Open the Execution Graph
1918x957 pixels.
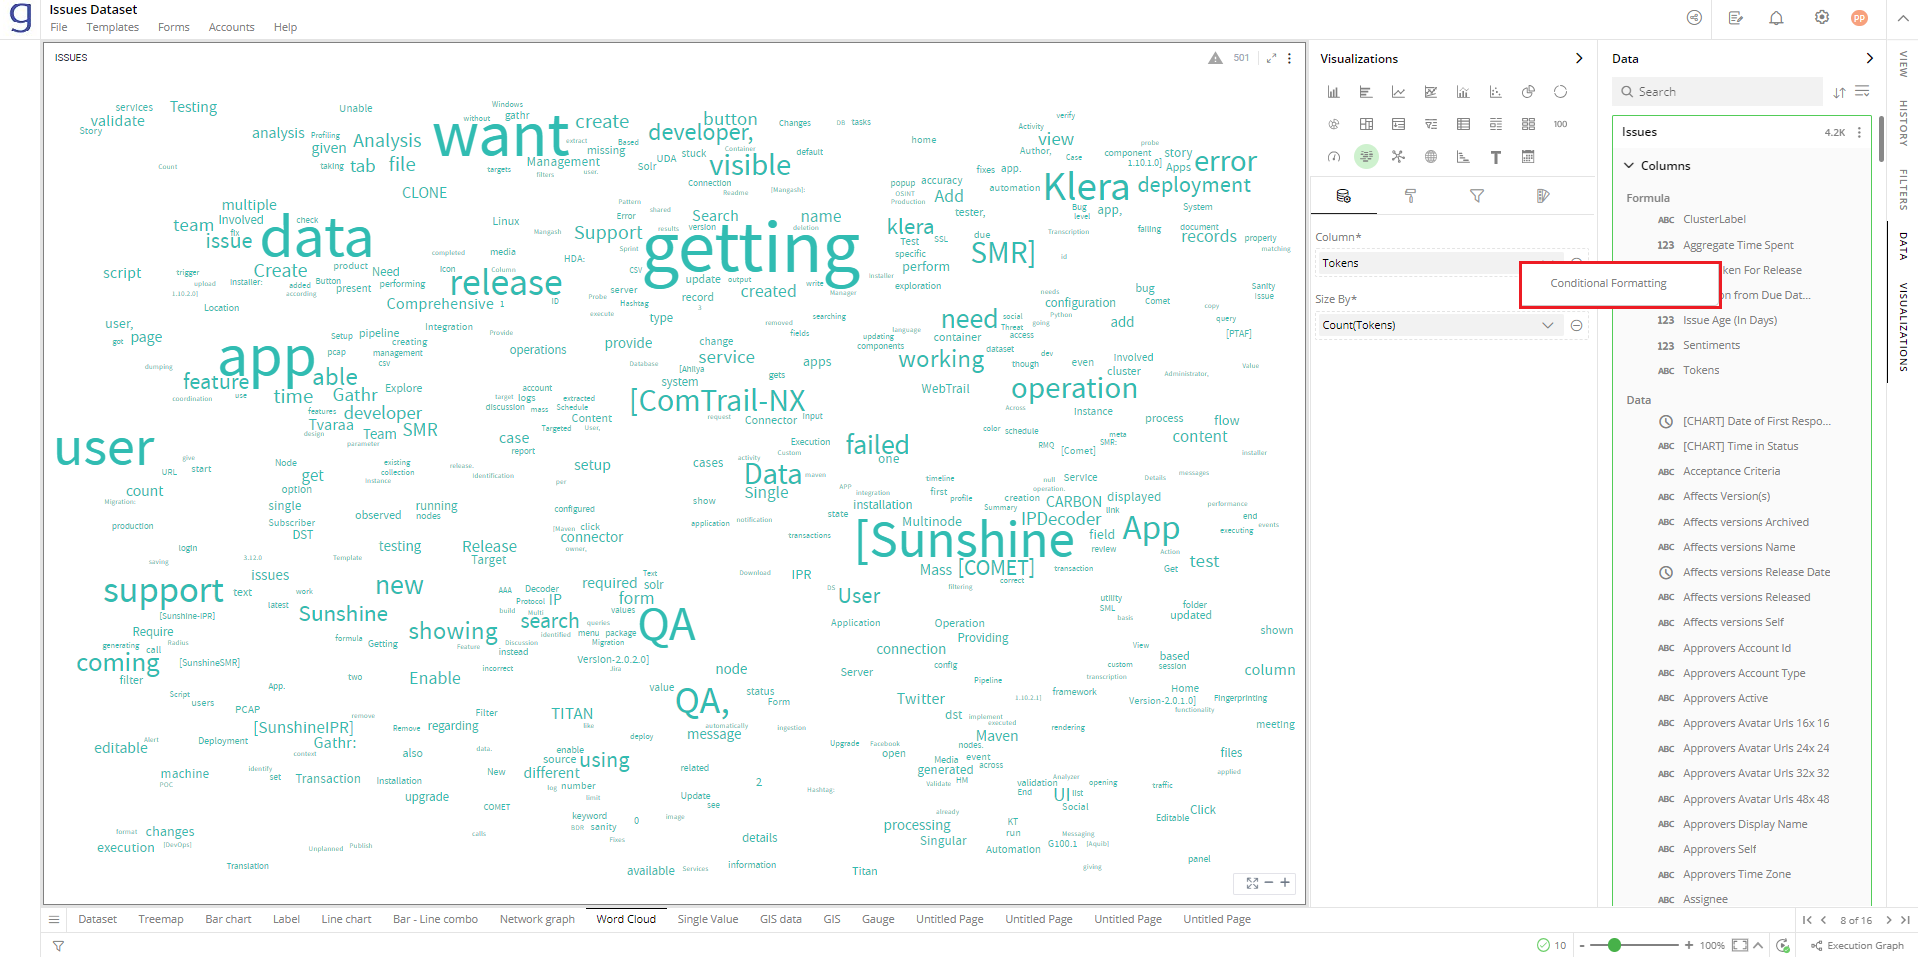point(1857,945)
